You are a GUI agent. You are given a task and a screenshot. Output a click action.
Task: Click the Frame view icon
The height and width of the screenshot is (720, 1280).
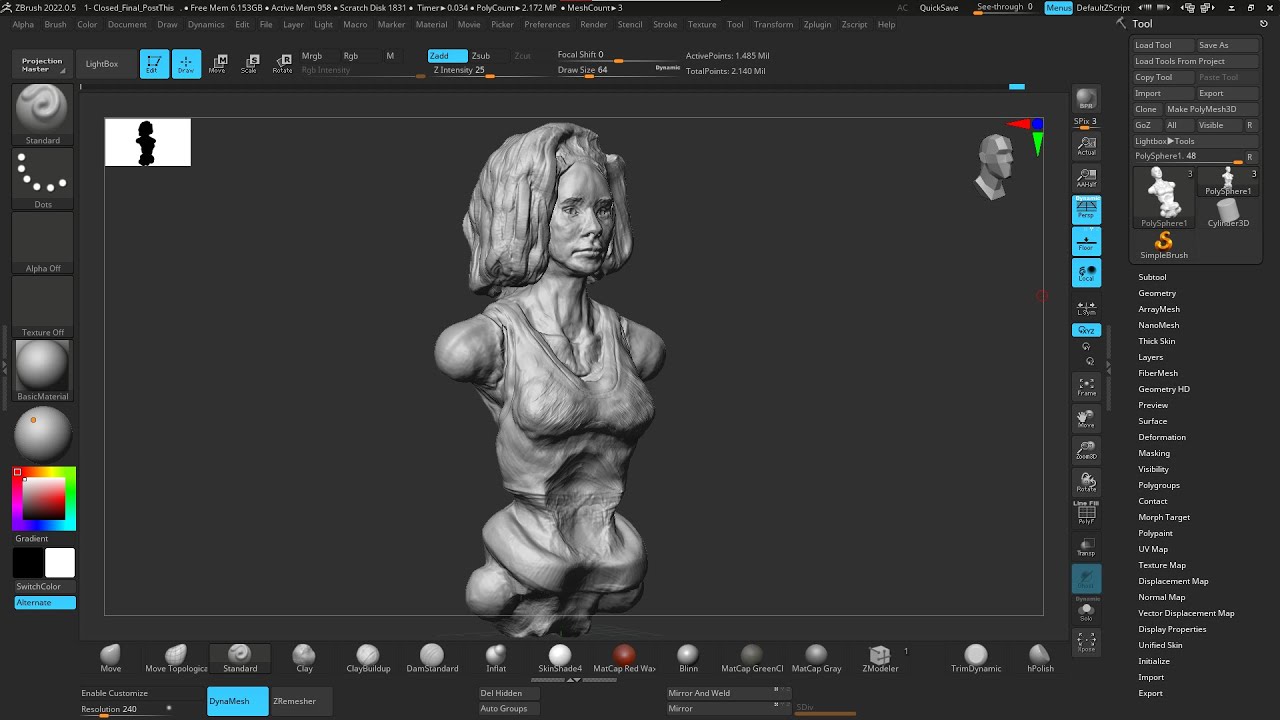coord(1086,387)
